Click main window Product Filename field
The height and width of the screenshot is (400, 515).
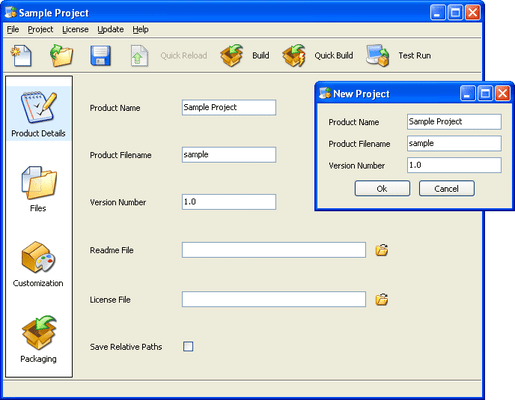(x=229, y=155)
